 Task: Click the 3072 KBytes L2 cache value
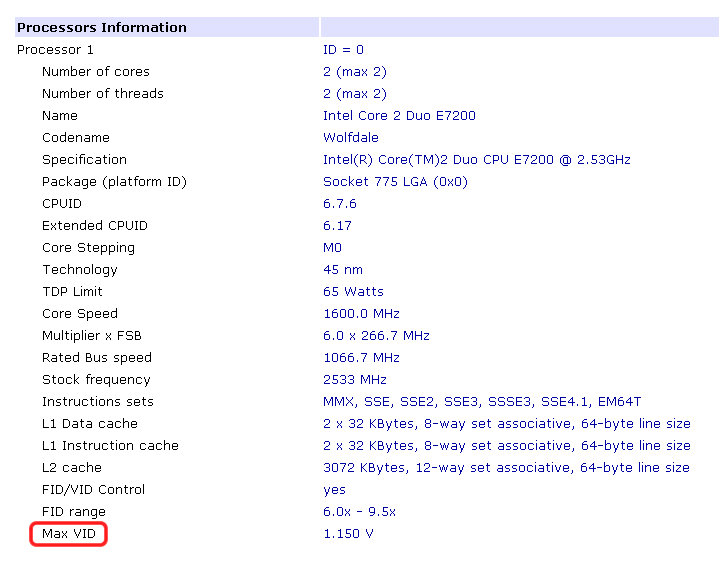pos(506,468)
